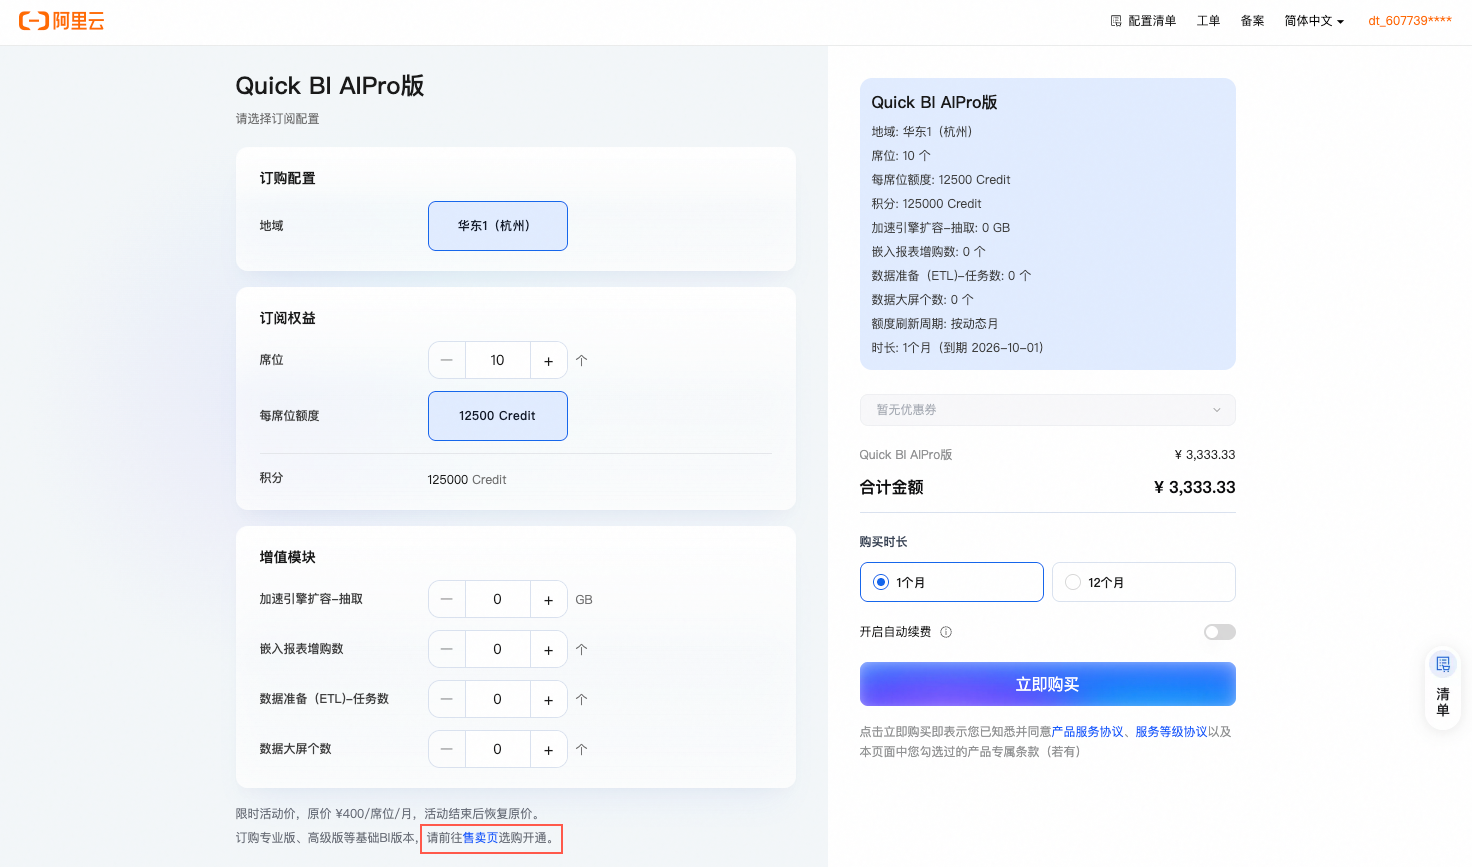Toggle 开启自动续费 auto-renewal switch

click(x=1220, y=632)
